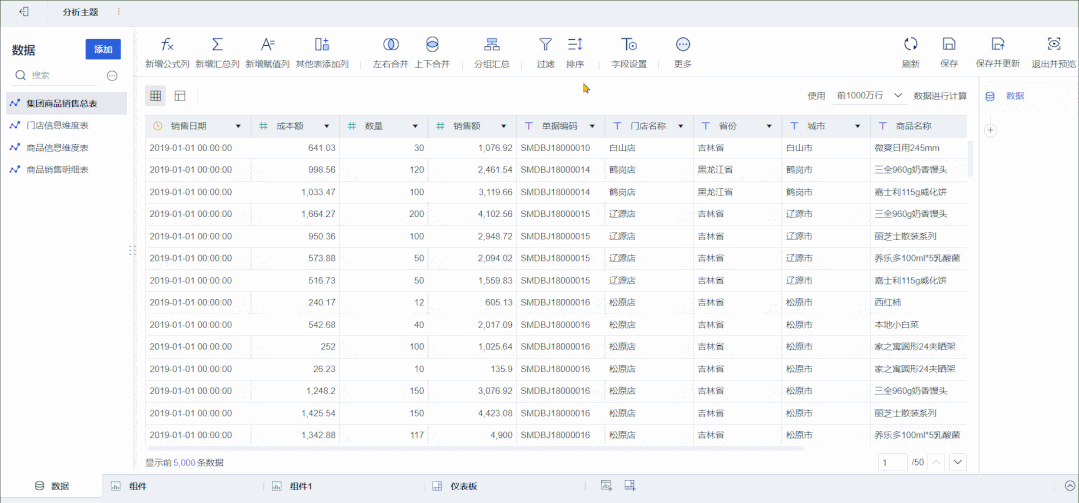The width and height of the screenshot is (1079, 503).
Task: Expand the 前1000万行 row limit dropdown
Action: [x=869, y=95]
